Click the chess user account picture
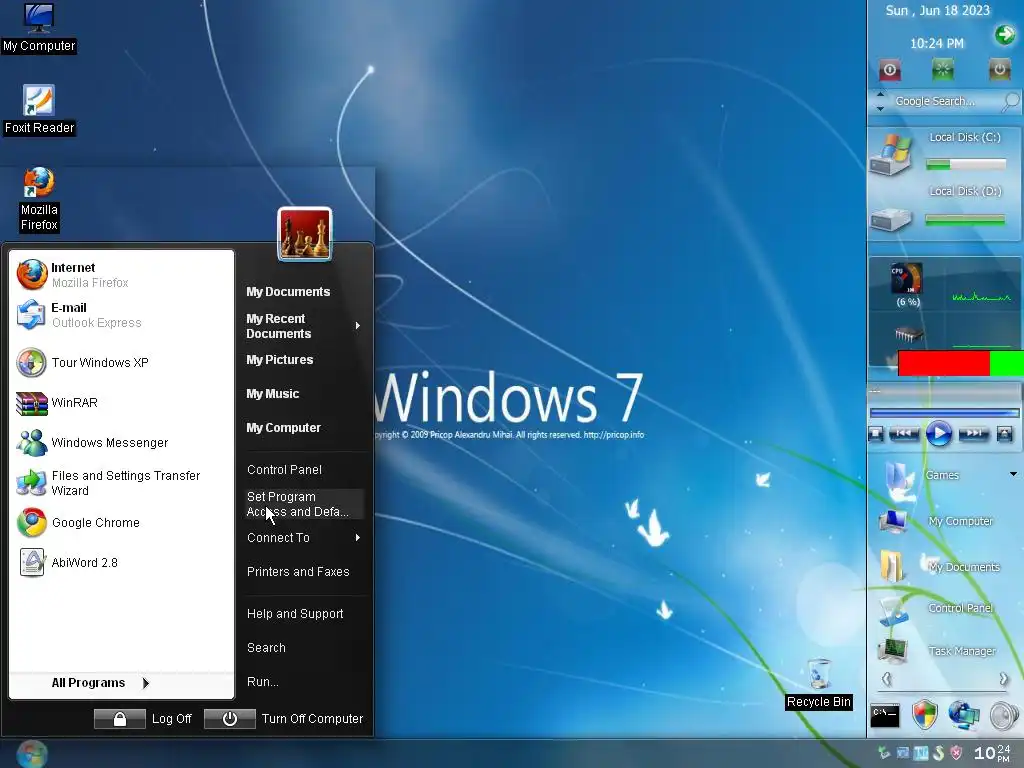 point(304,234)
